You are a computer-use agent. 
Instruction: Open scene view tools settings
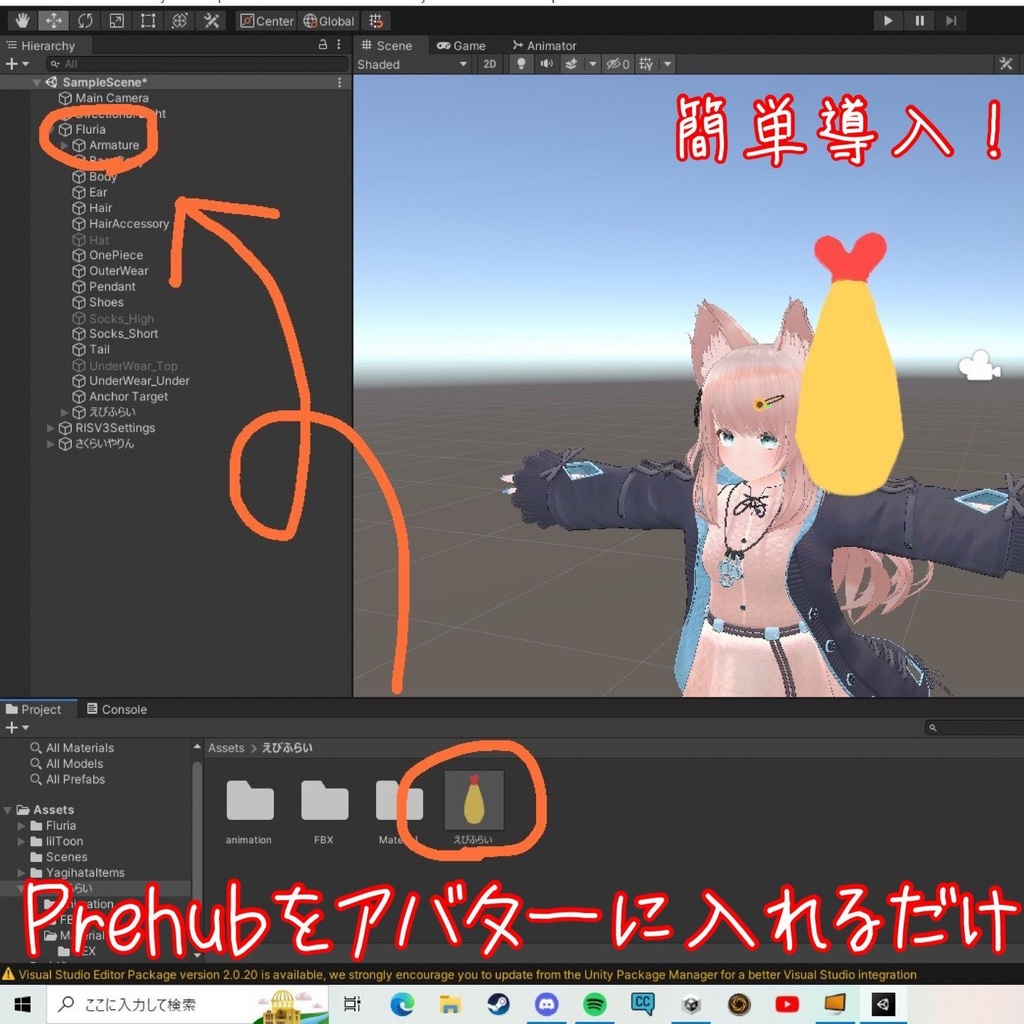(1006, 64)
